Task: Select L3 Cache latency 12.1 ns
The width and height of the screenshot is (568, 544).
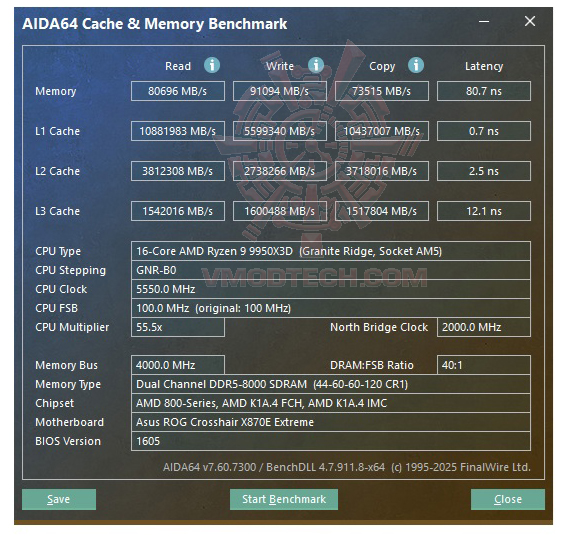Action: (x=484, y=211)
